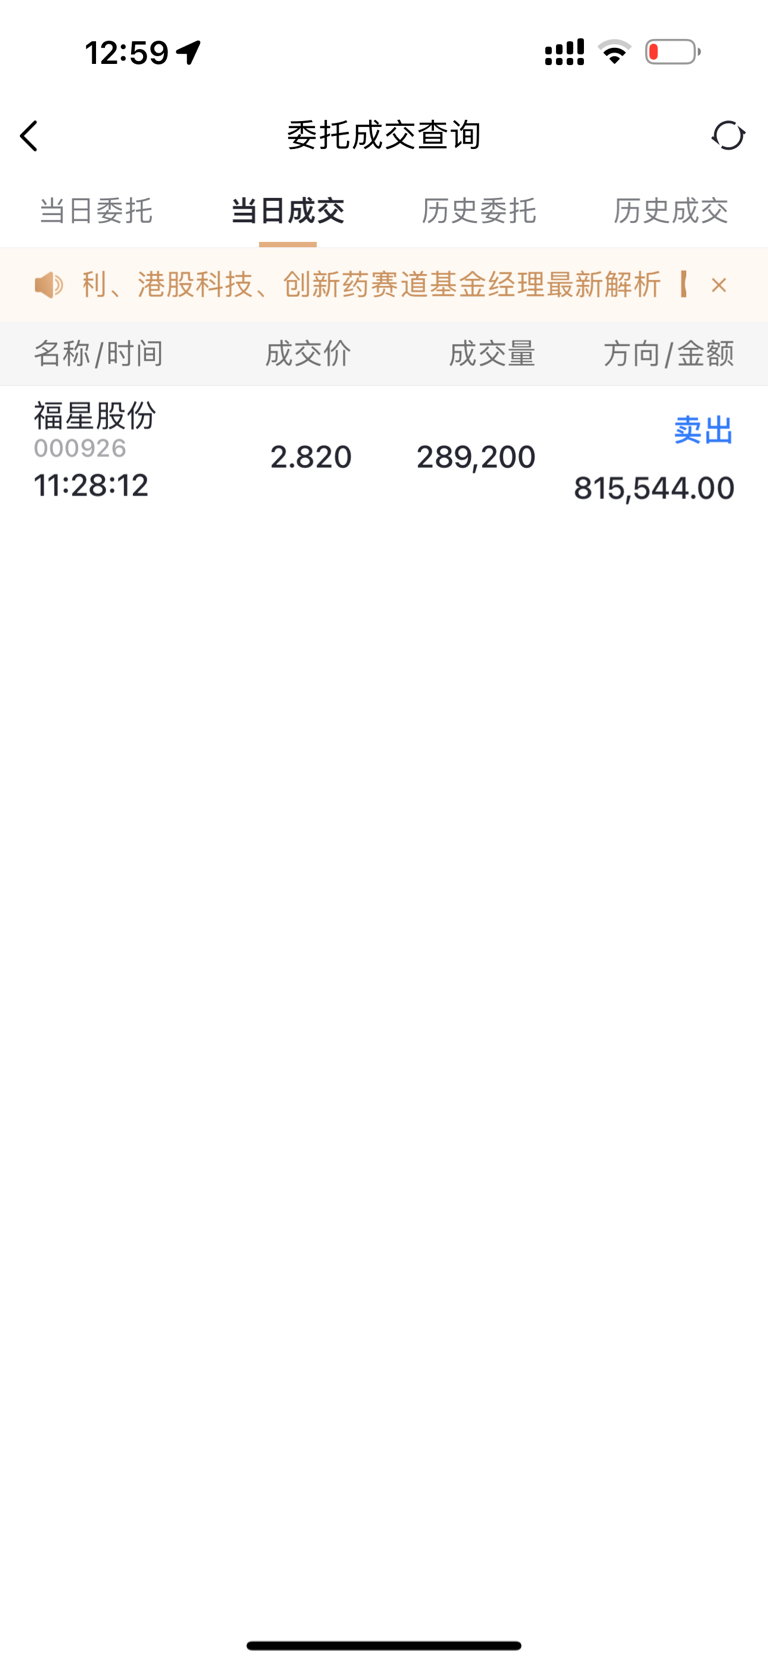Tap the 方向/金额 column header
The height and width of the screenshot is (1665, 768).
(669, 353)
